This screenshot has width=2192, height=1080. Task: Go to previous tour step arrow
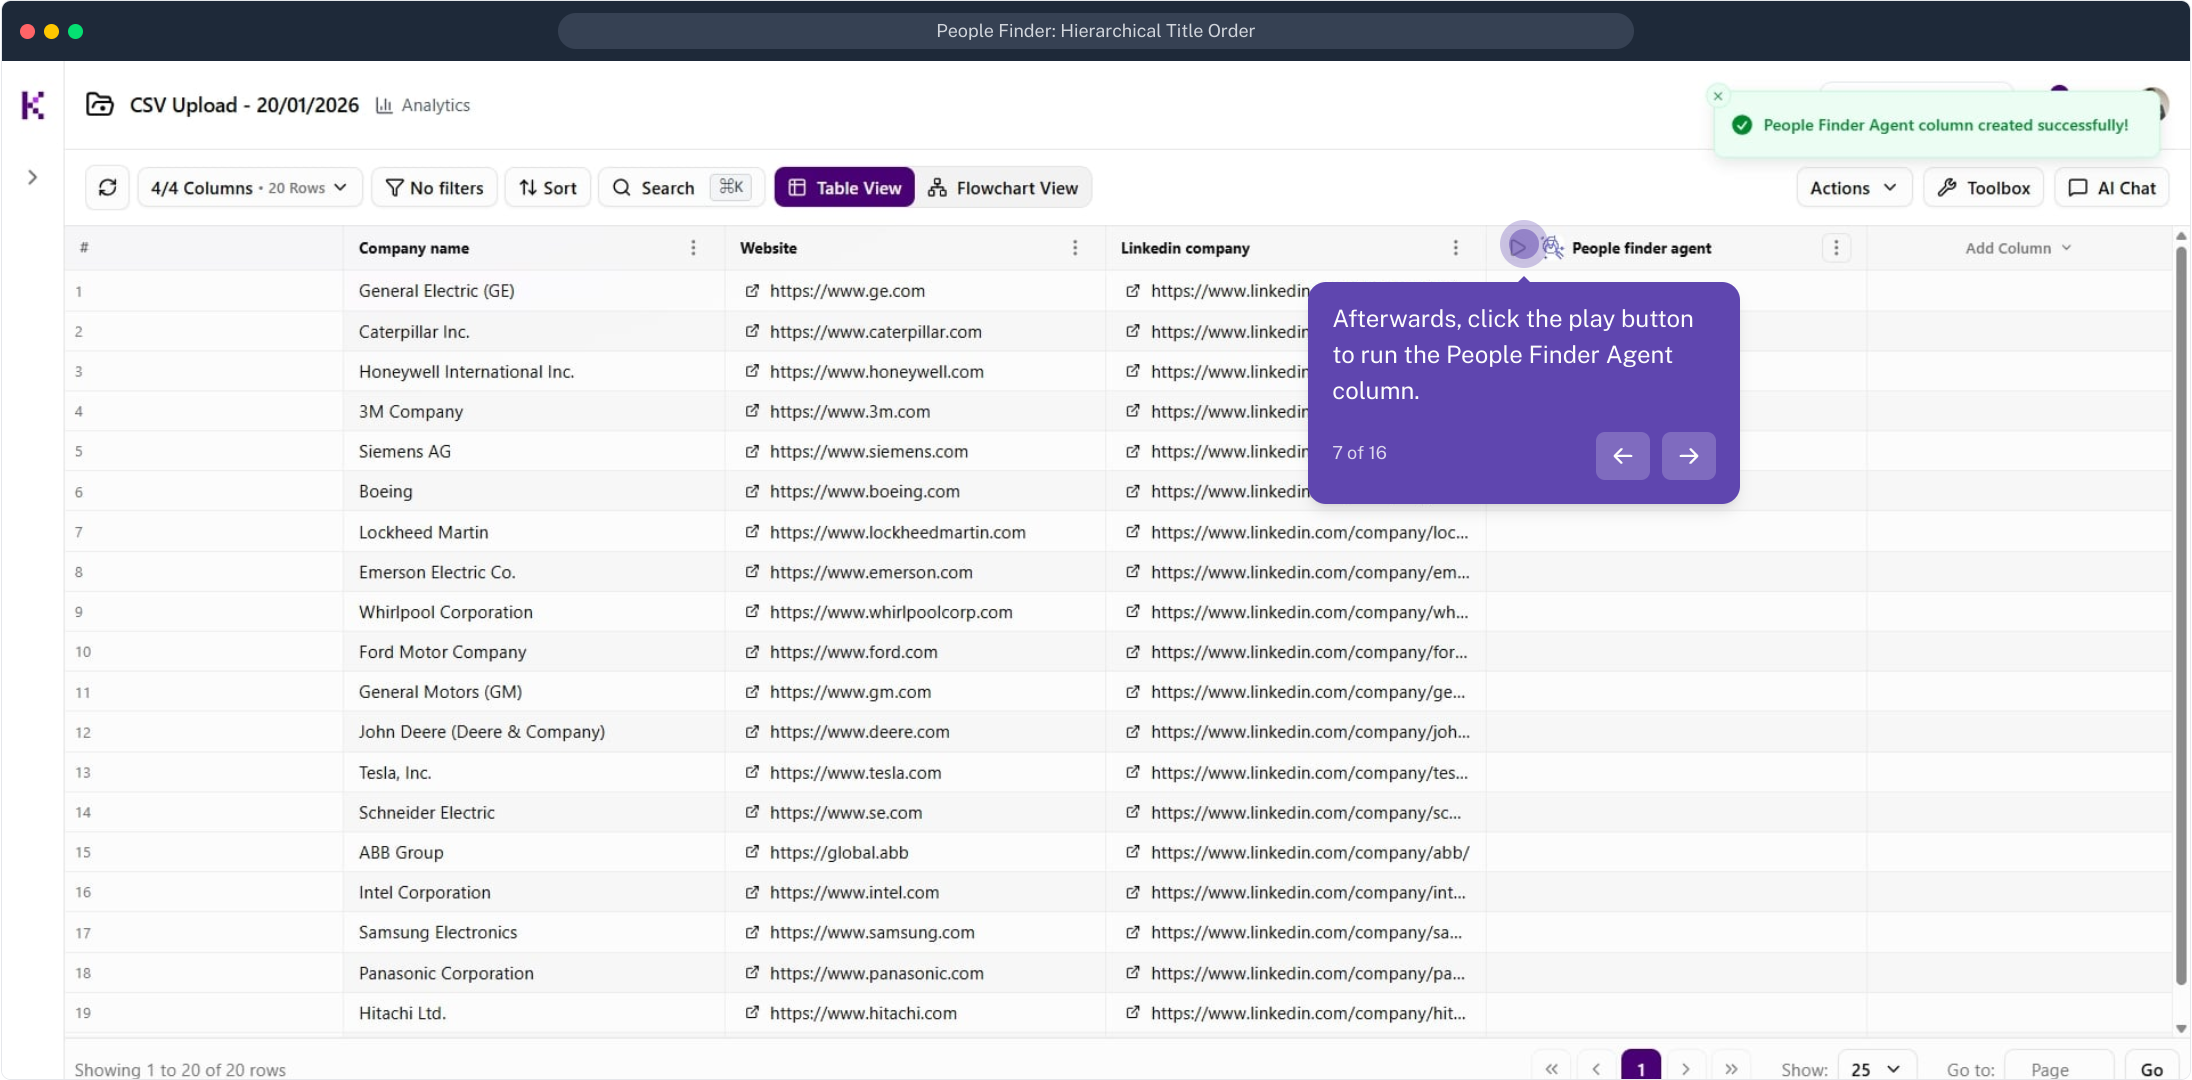(x=1622, y=456)
